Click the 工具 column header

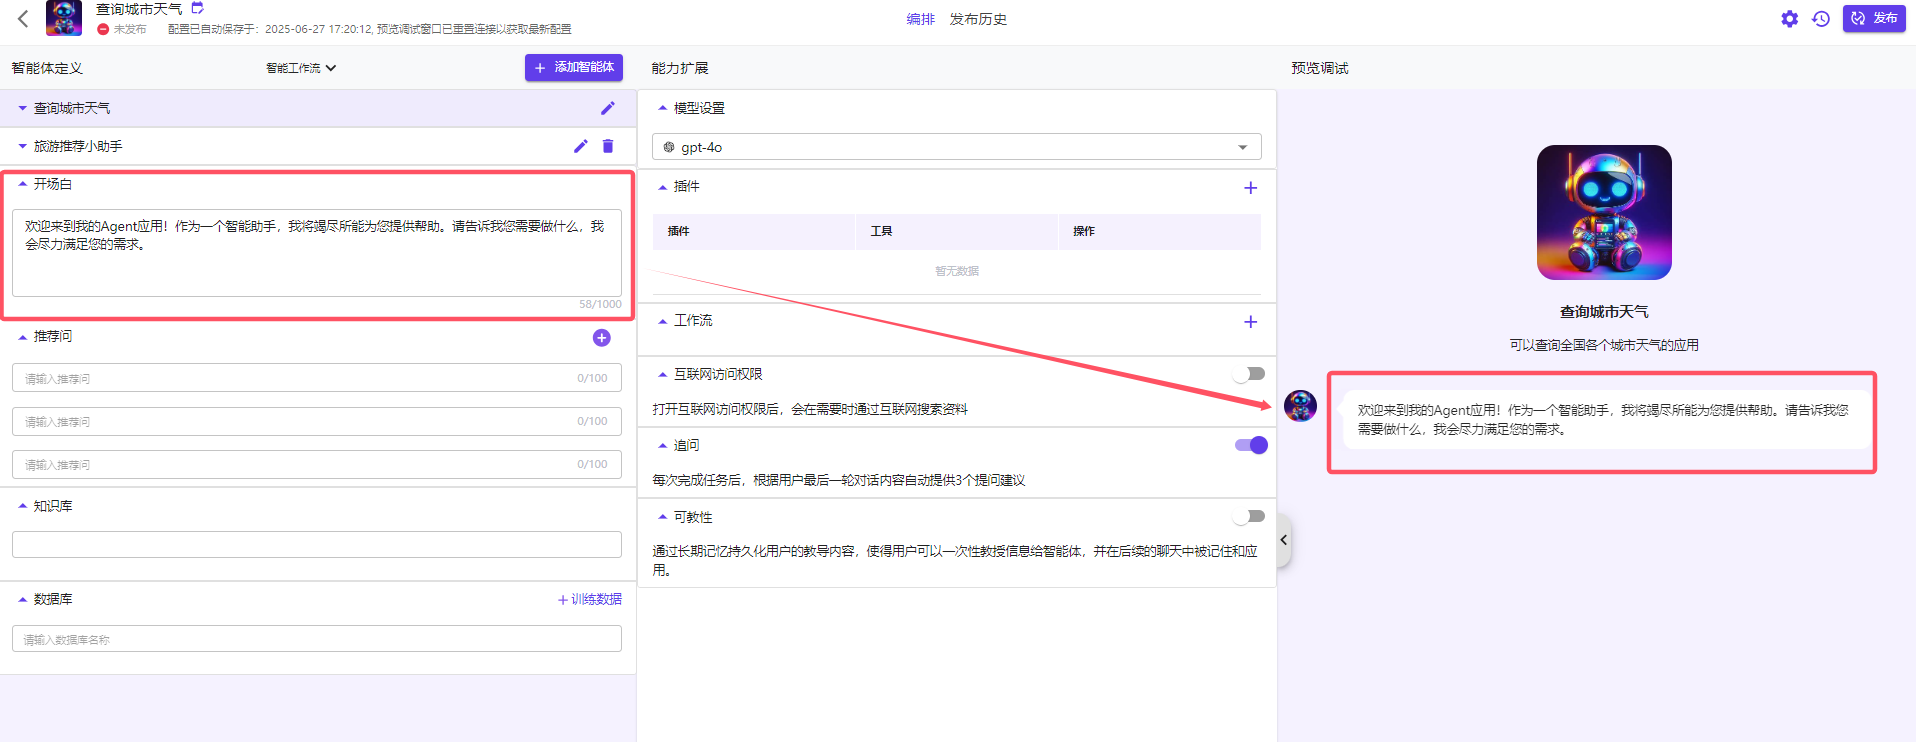pyautogui.click(x=881, y=231)
